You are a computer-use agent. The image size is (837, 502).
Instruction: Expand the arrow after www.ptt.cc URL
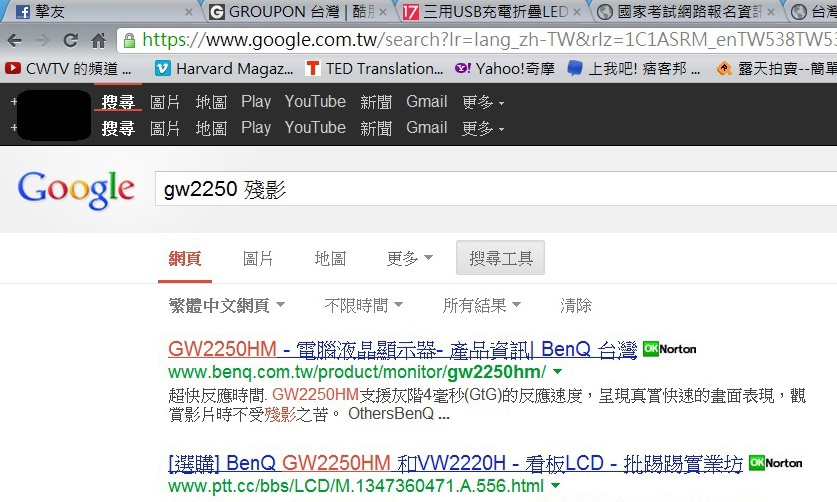(x=555, y=485)
